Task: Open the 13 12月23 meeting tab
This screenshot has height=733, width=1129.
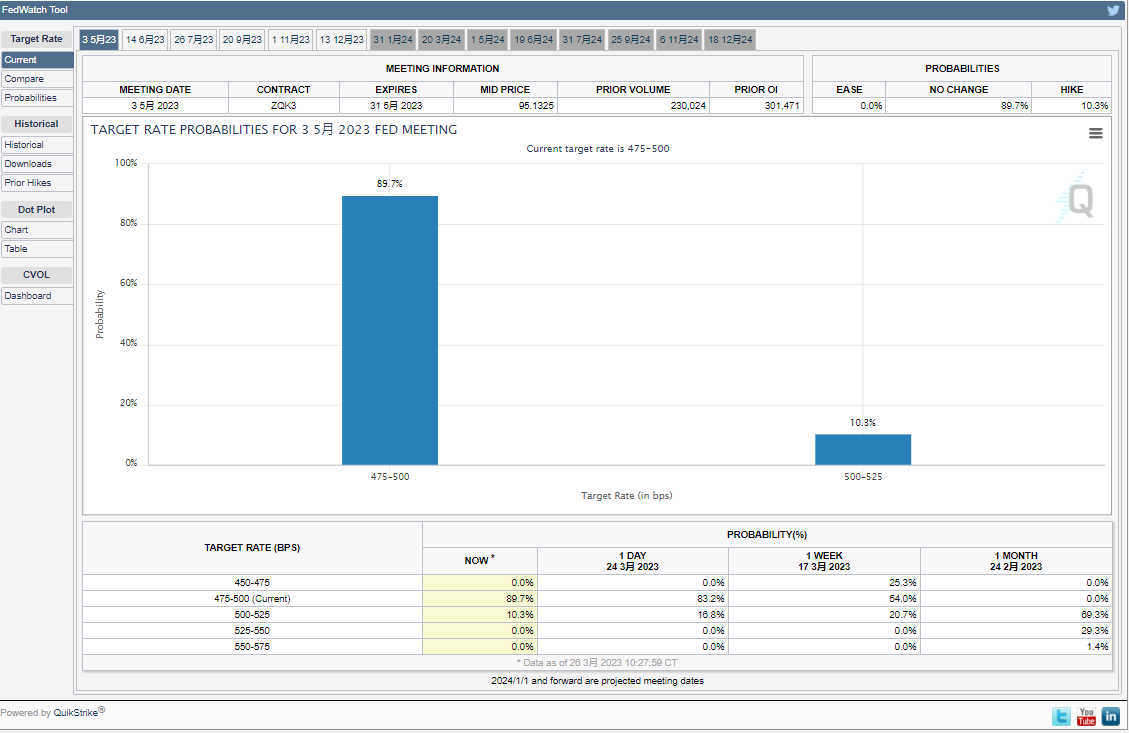Action: click(341, 40)
